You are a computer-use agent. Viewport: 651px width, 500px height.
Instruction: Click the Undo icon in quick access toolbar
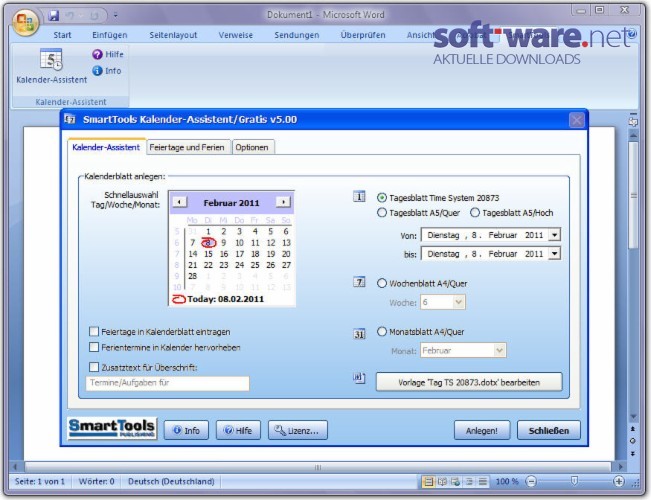[x=70, y=16]
